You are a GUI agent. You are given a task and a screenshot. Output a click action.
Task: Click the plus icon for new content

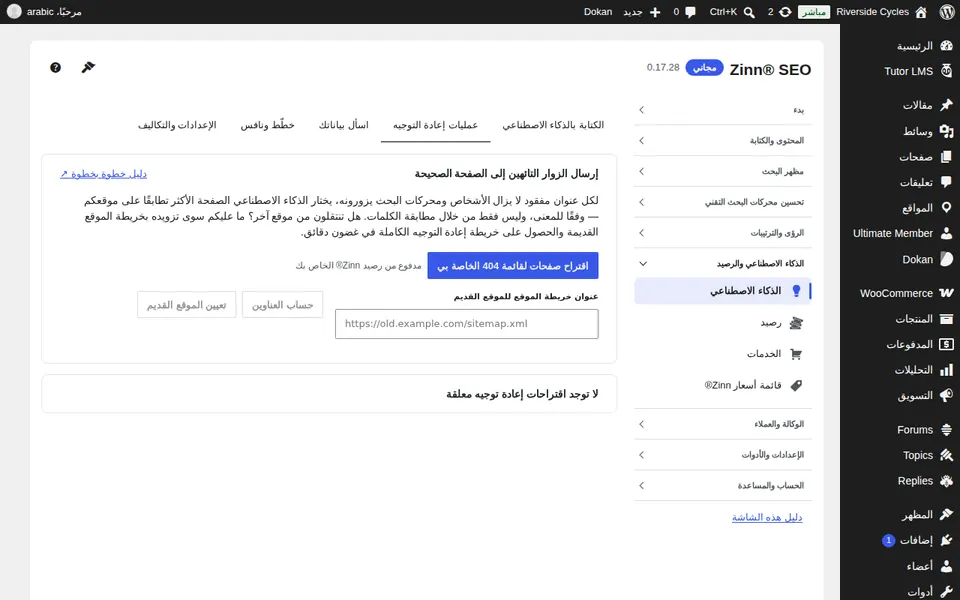(x=654, y=12)
